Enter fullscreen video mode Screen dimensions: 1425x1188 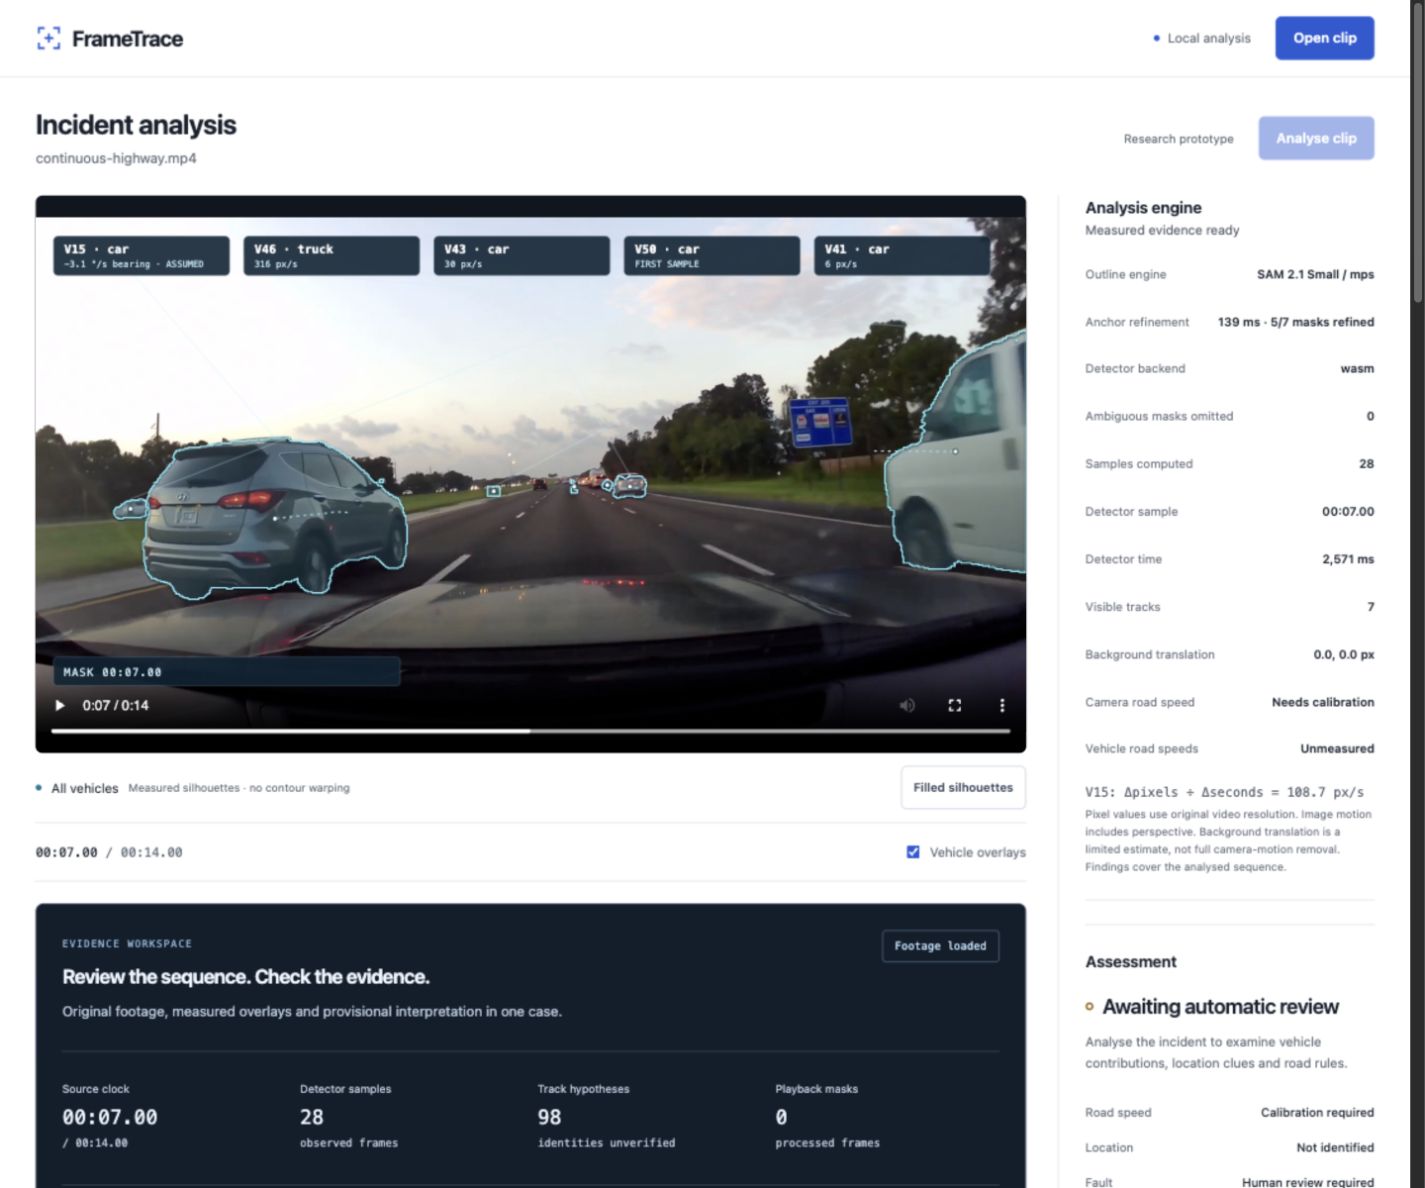[x=955, y=705]
